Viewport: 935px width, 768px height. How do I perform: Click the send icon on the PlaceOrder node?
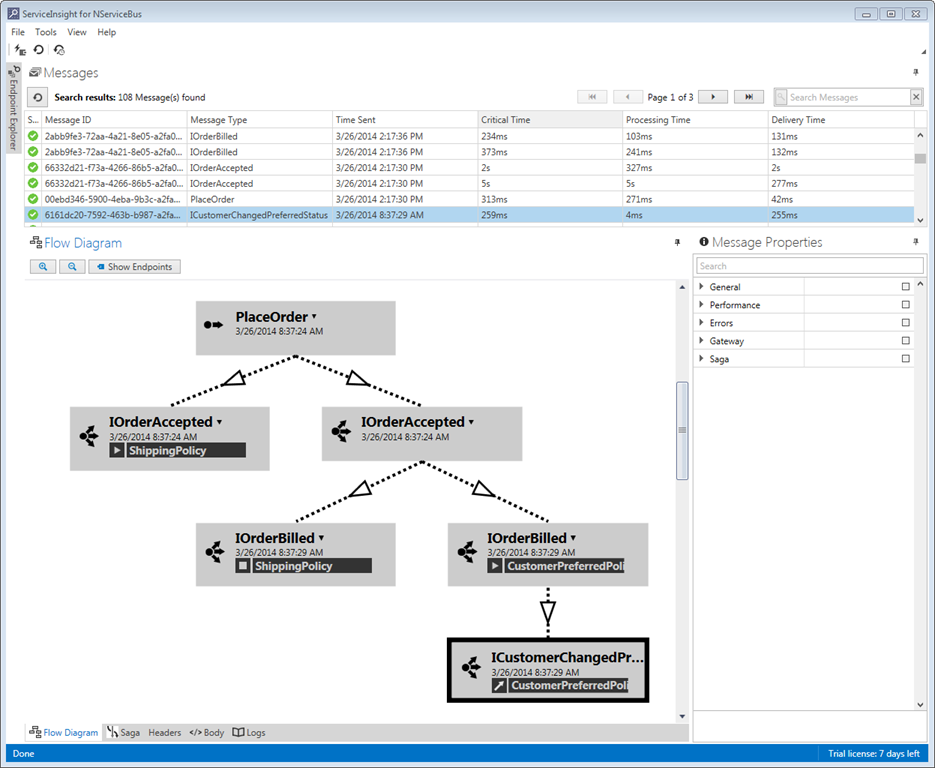coord(213,325)
